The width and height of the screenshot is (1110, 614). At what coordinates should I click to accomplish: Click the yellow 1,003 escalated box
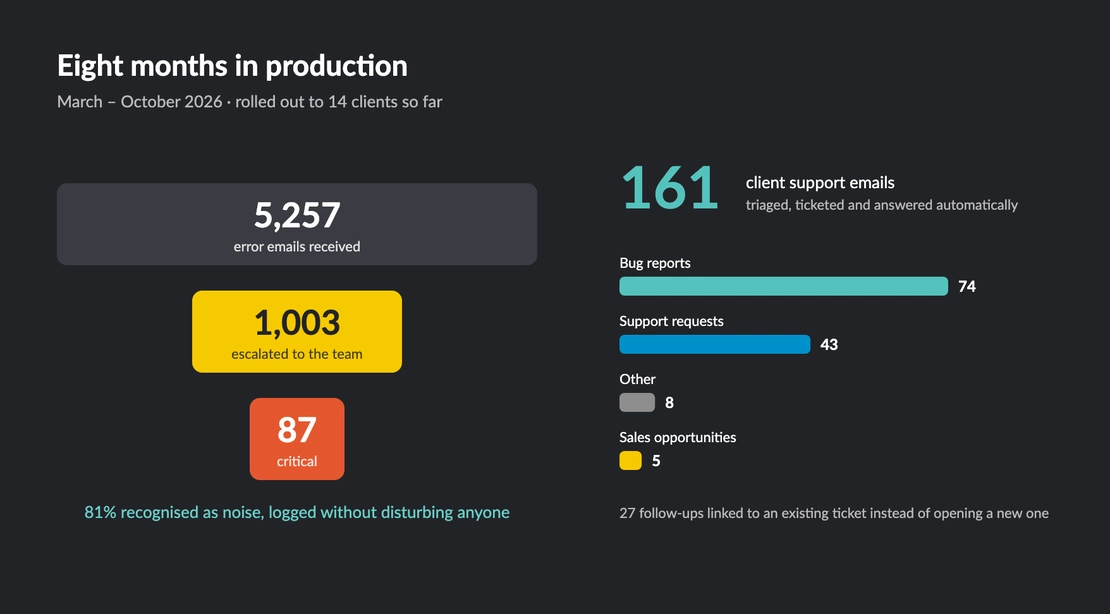coord(297,331)
